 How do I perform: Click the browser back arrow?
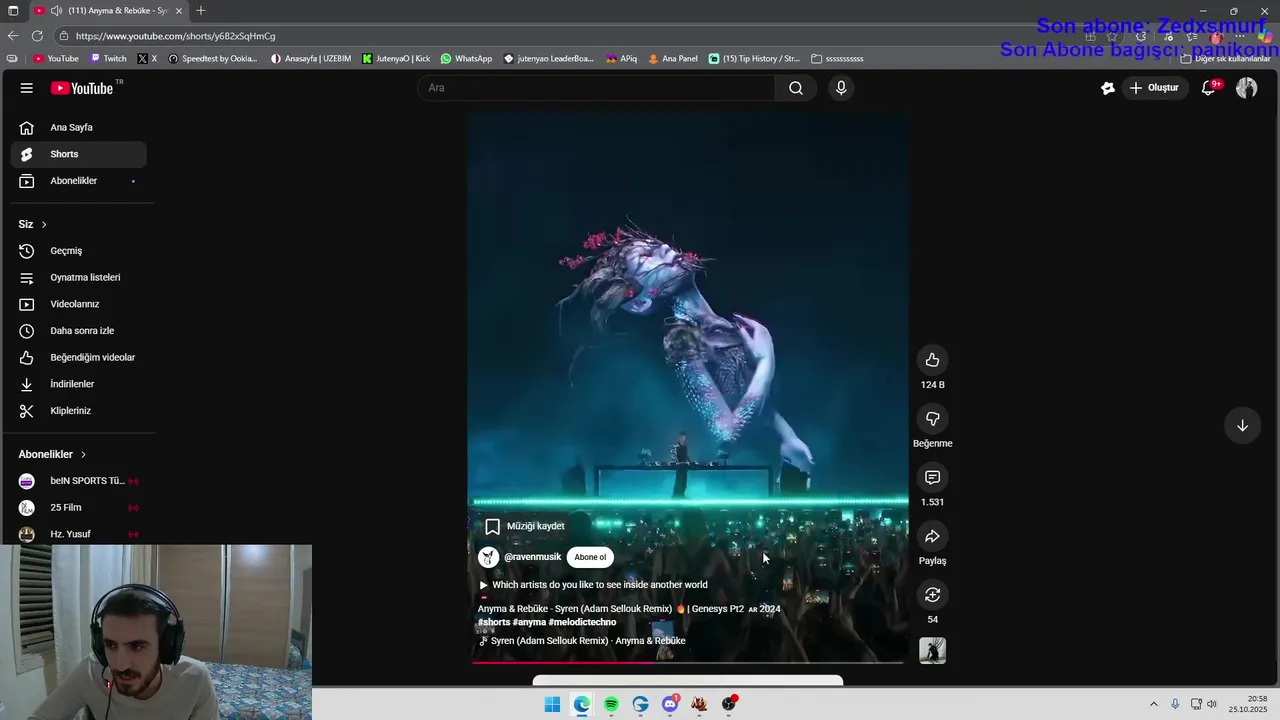click(13, 36)
